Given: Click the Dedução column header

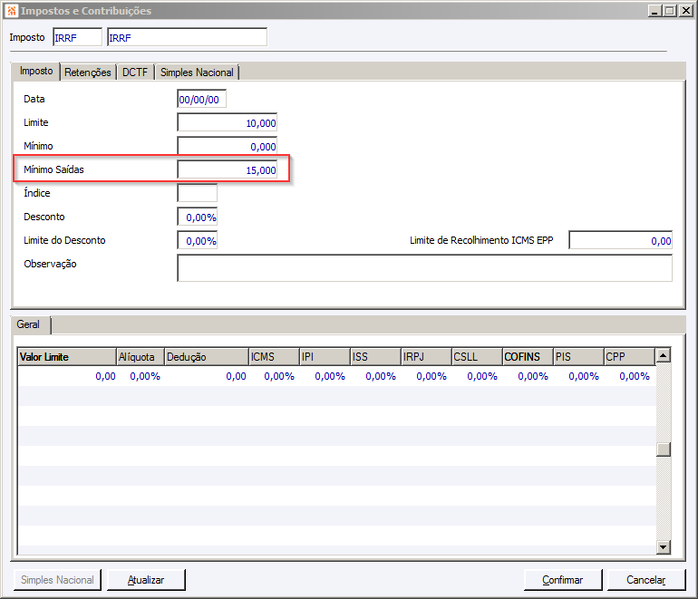Looking at the screenshot, I should [x=207, y=357].
